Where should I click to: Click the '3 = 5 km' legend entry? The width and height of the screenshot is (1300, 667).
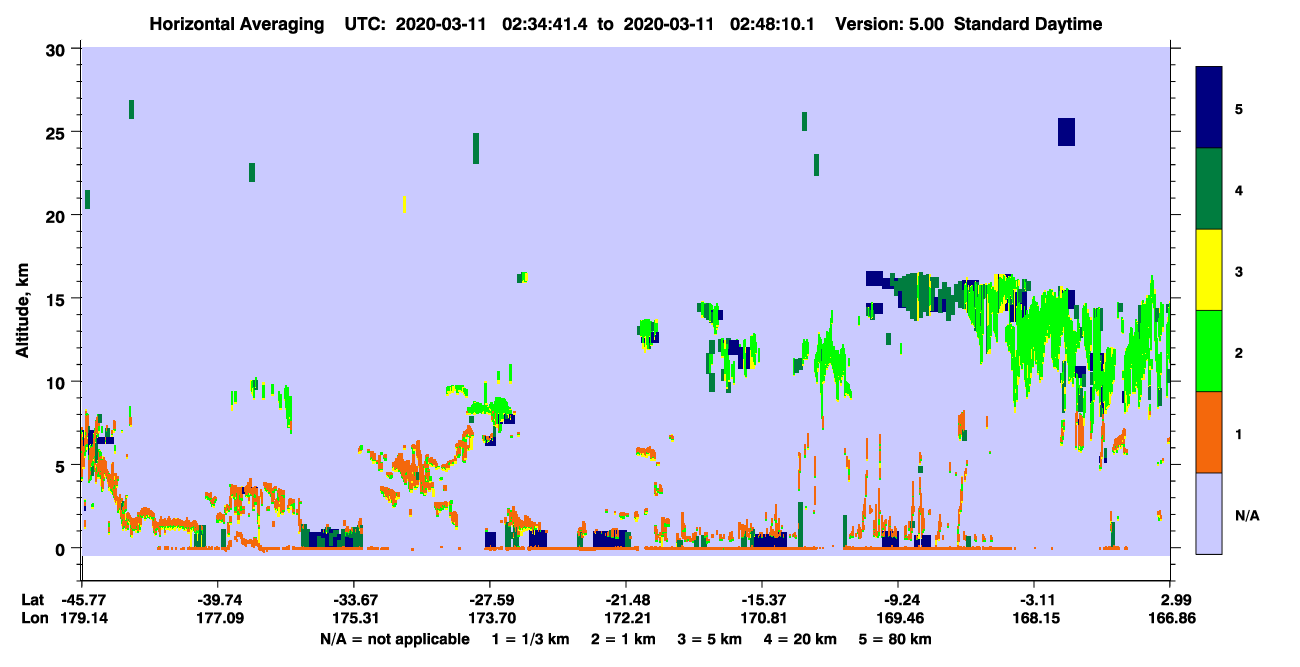click(x=710, y=638)
